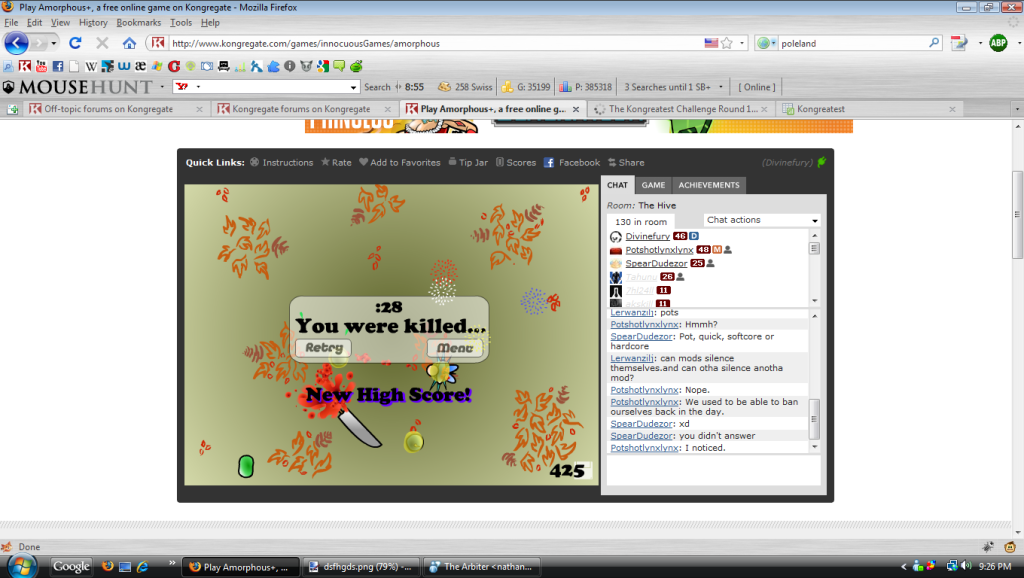This screenshot has width=1024, height=578.
Task: Switch to Kongreatest Challenge Round tab
Action: pos(681,109)
